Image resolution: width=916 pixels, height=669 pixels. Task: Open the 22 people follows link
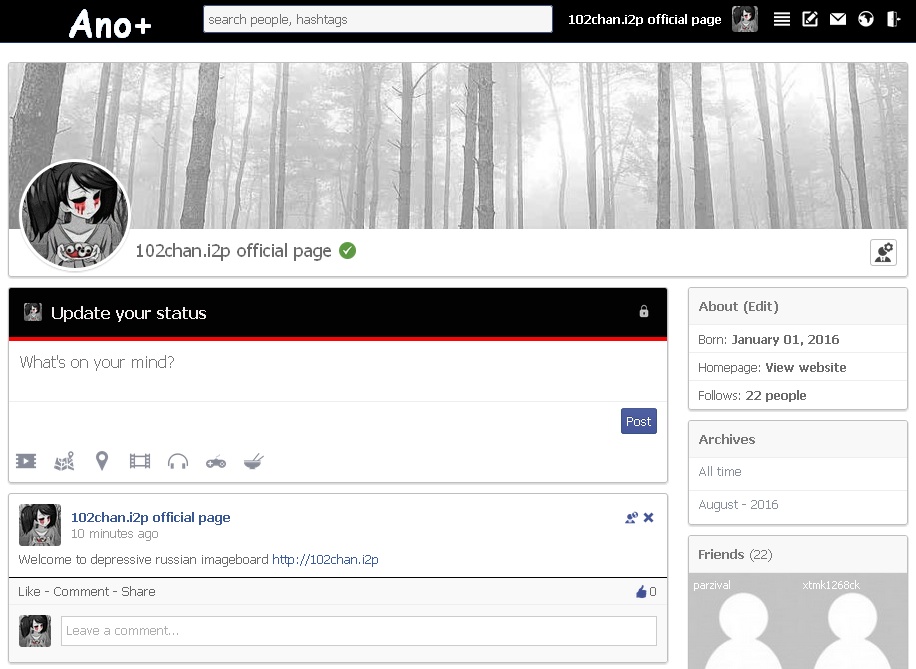[x=776, y=396]
